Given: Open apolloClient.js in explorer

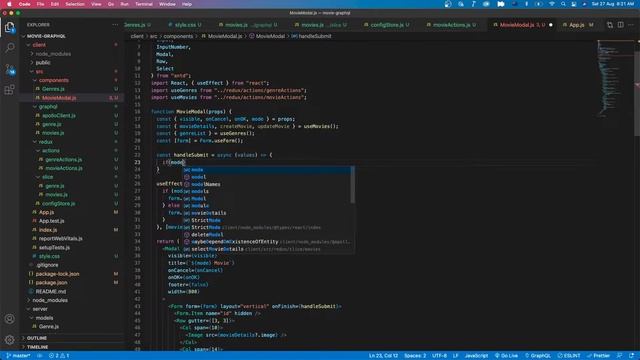Looking at the screenshot, I should coord(58,116).
